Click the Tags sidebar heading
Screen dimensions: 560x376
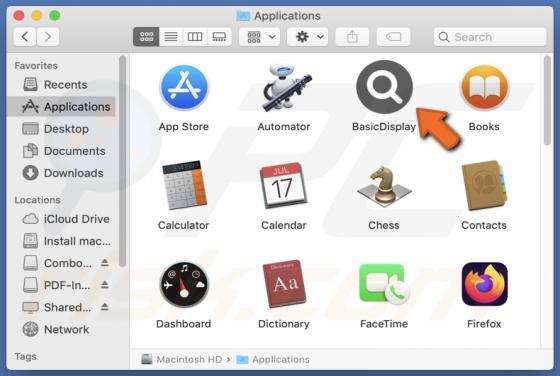(x=25, y=356)
